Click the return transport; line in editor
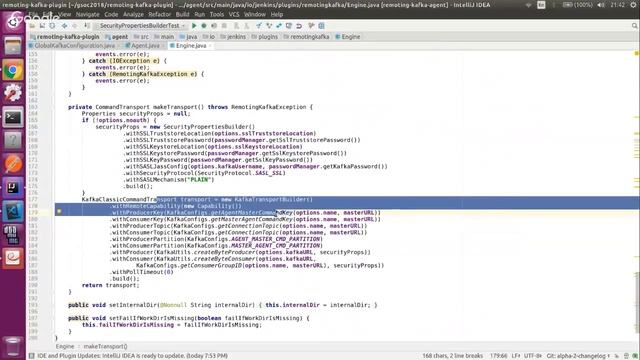640x360 pixels. tap(111, 285)
